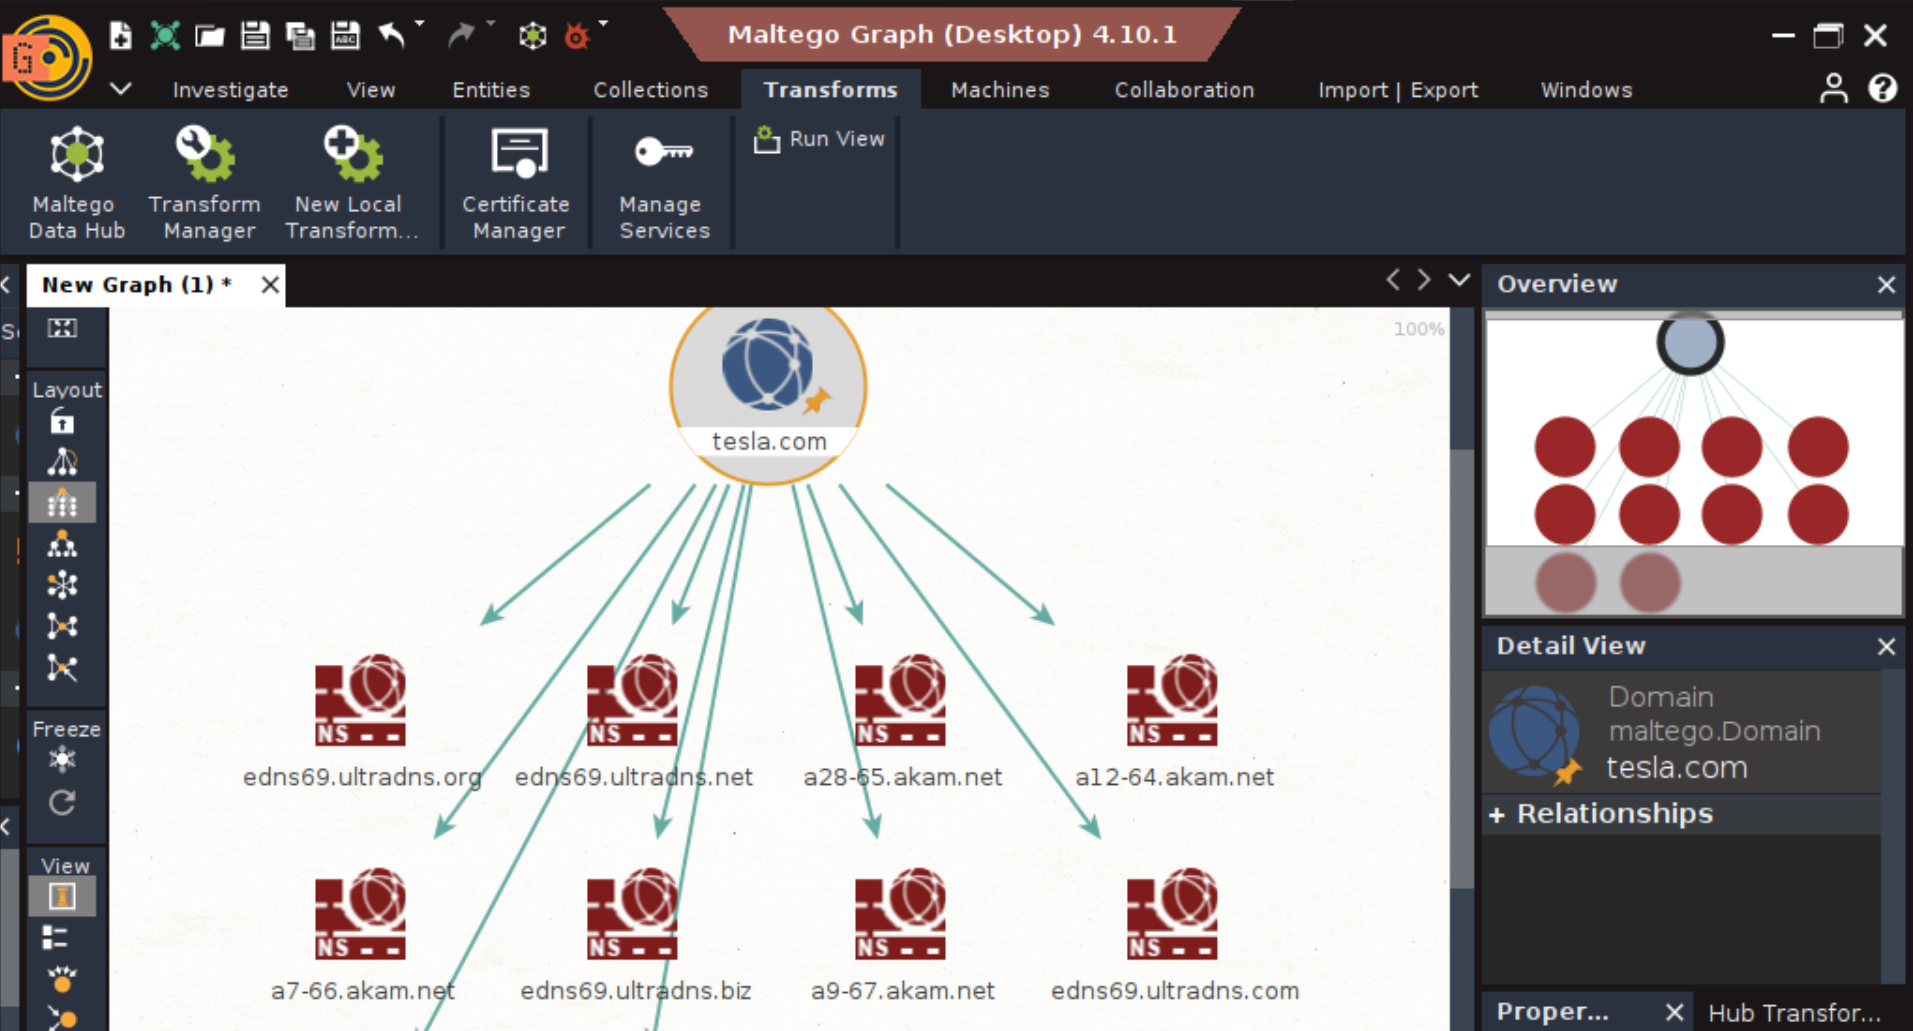
Task: Select the edns69.ultradns.biz NS entity
Action: pos(634,934)
